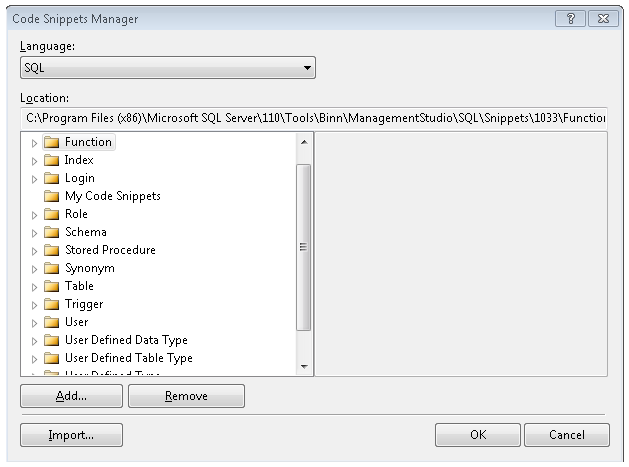This screenshot has height=467, width=629.
Task: Click the Stored Procedure folder icon
Action: coord(51,250)
